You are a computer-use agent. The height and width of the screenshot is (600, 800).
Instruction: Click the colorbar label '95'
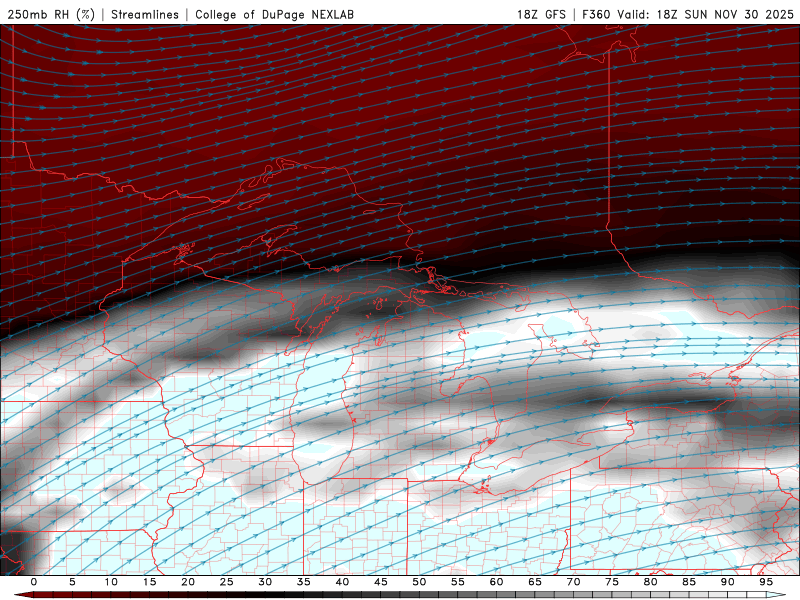766,582
